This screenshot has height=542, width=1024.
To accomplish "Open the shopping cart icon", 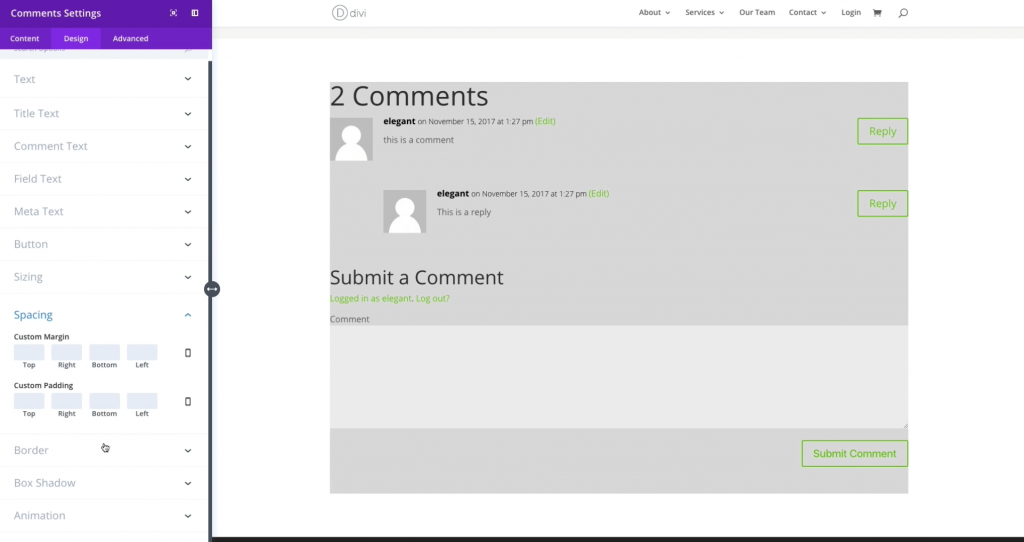I will (877, 12).
